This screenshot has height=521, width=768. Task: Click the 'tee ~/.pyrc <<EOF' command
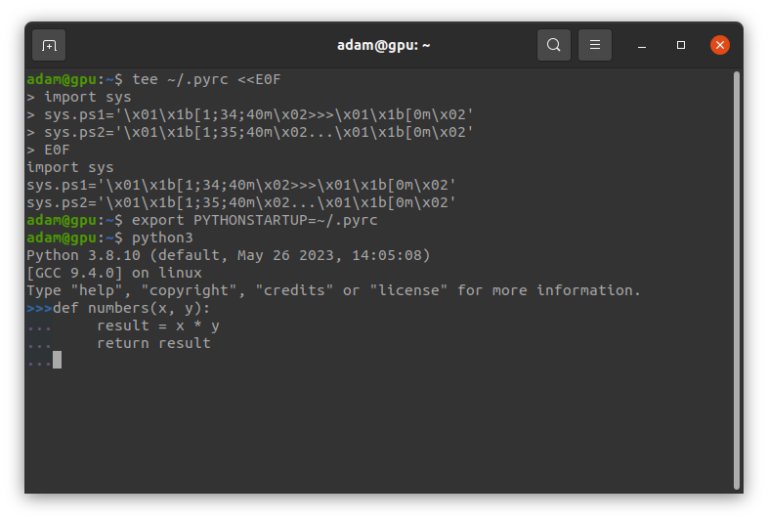(206, 79)
